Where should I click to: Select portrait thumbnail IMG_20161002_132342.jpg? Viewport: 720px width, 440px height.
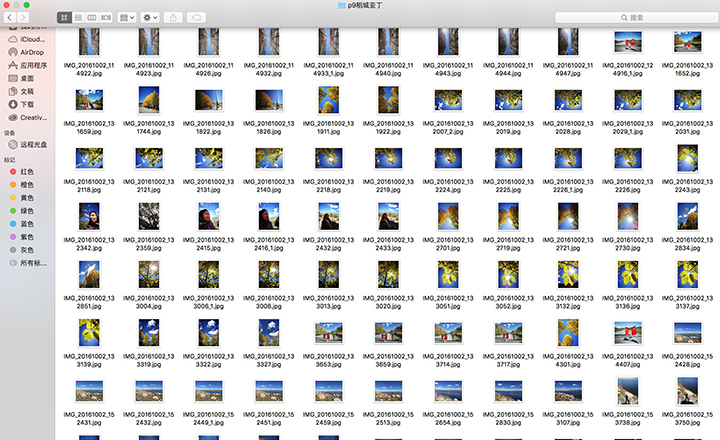pyautogui.click(x=89, y=216)
